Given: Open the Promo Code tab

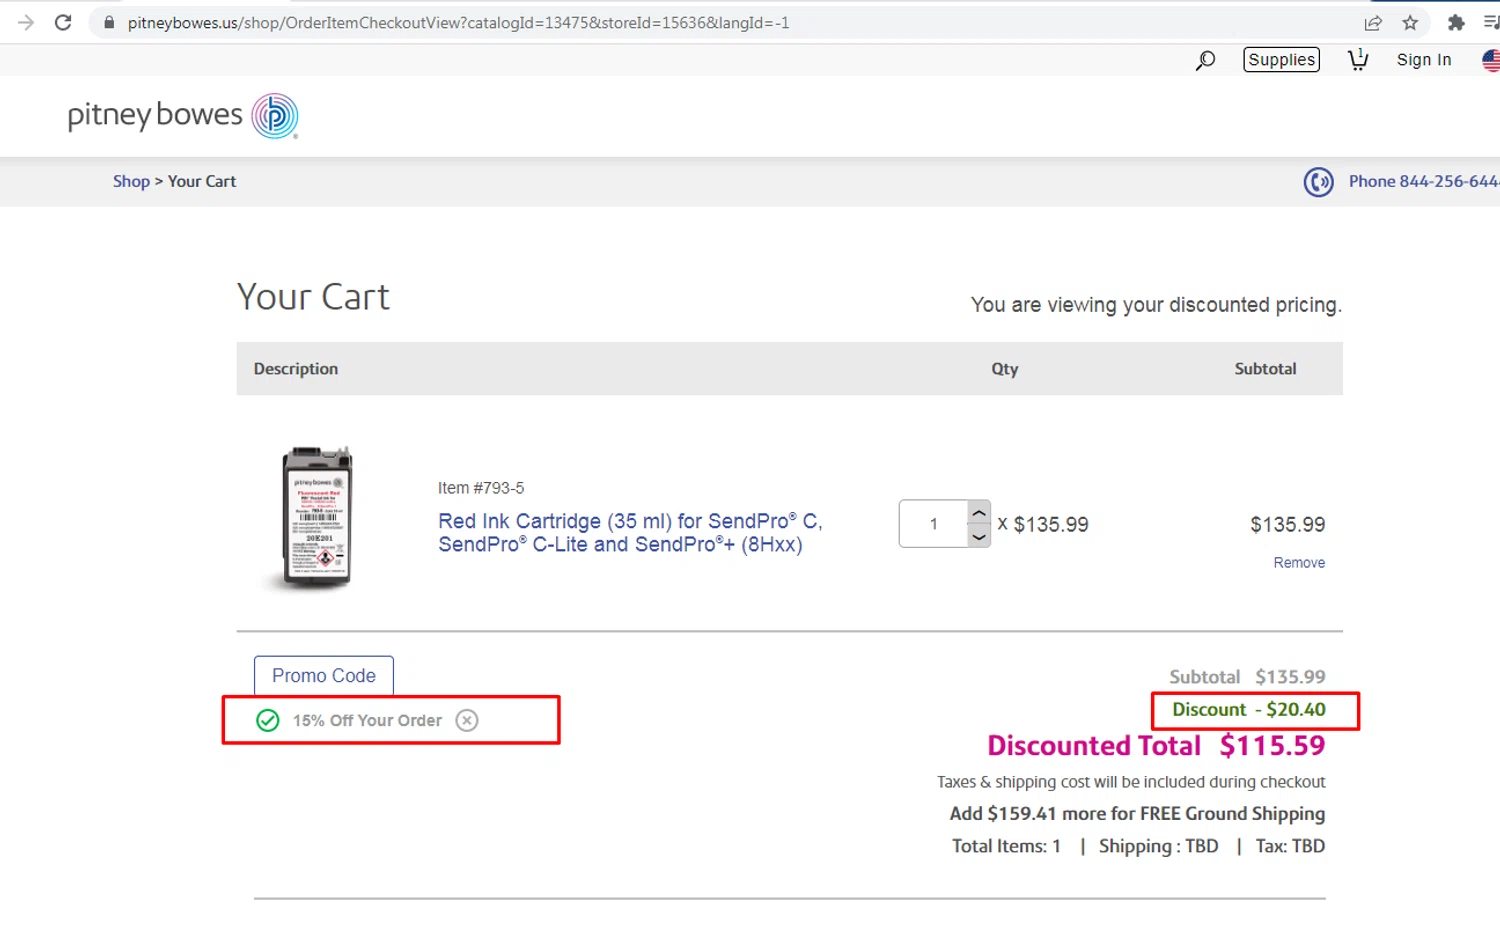Looking at the screenshot, I should [x=324, y=676].
